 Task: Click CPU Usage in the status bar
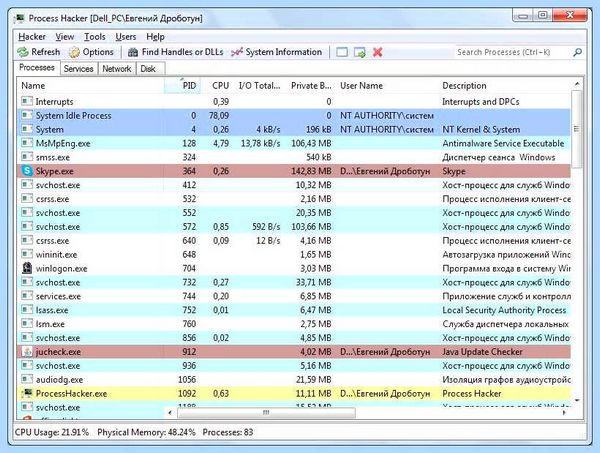52,432
